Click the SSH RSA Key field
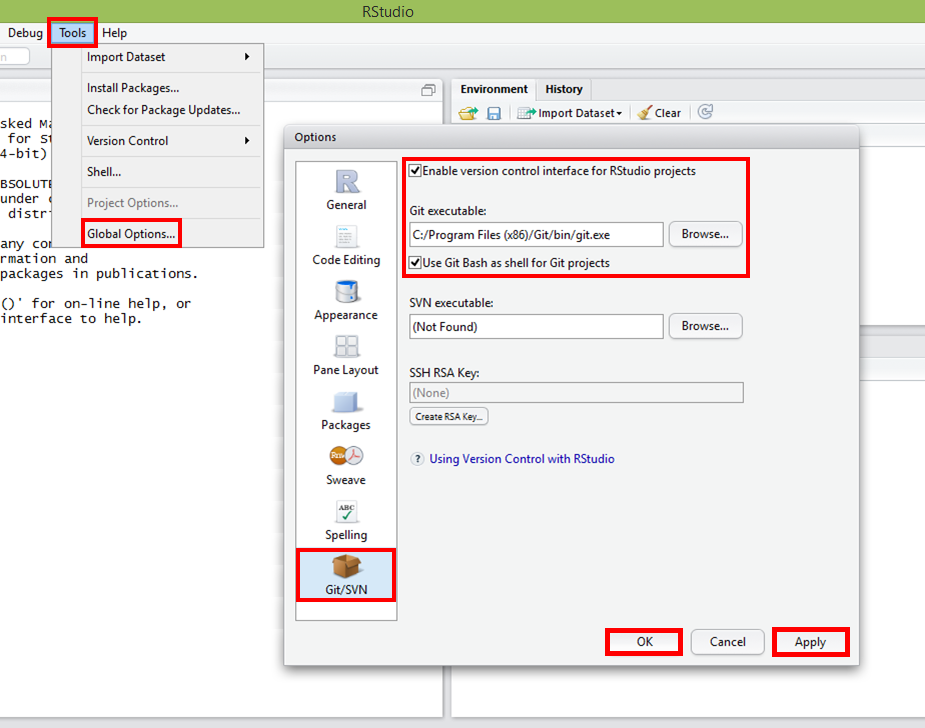This screenshot has height=728, width=925. [x=576, y=393]
